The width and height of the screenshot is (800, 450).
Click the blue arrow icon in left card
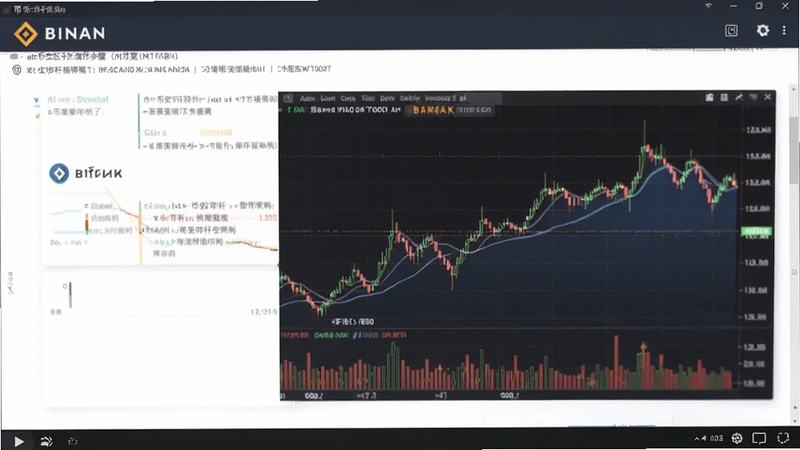[36, 100]
